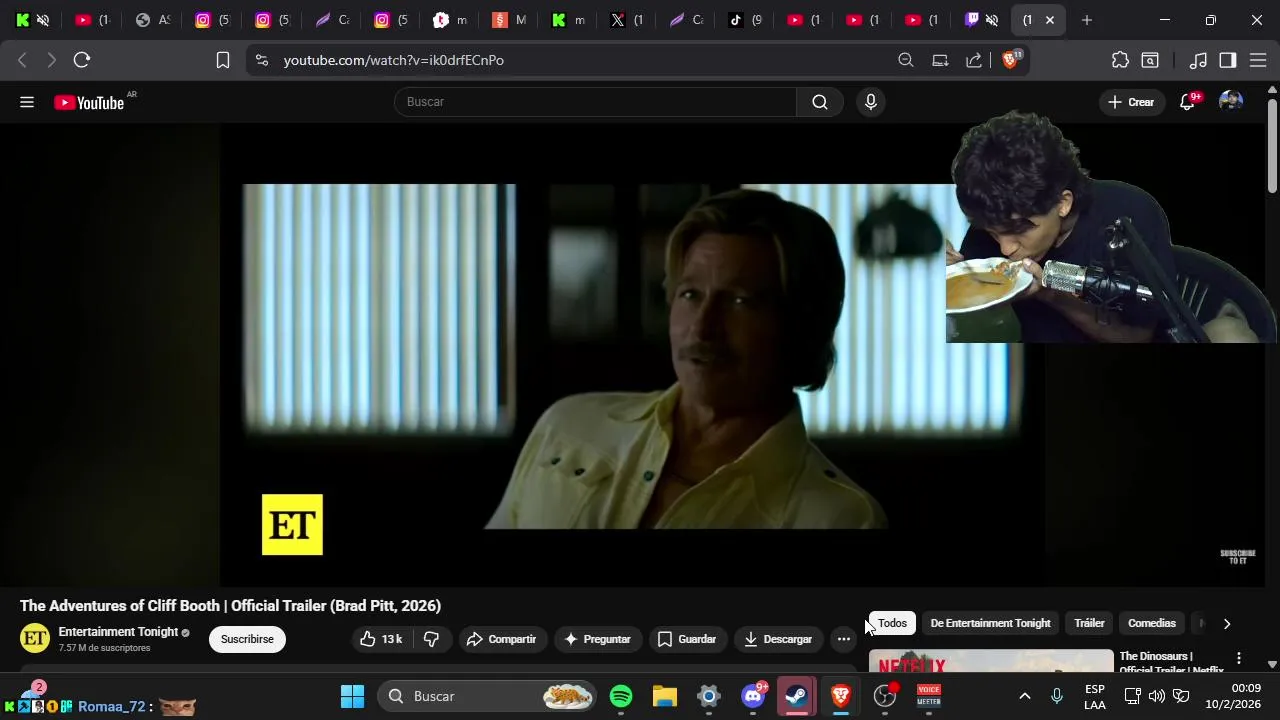Click the video title 'The Adventures of Cliff Booth'
This screenshot has height=720, width=1280.
230,606
